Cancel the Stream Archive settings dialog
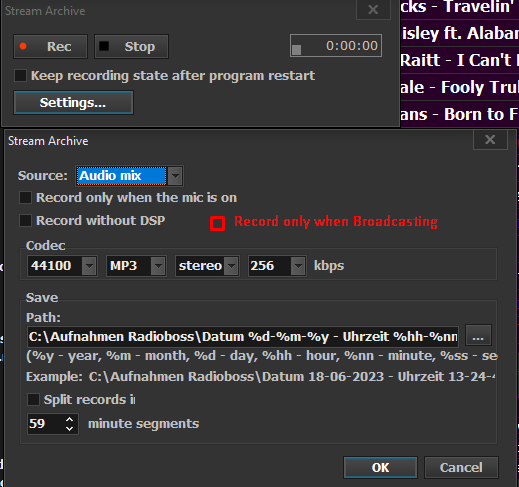The image size is (519, 487). coord(461,467)
